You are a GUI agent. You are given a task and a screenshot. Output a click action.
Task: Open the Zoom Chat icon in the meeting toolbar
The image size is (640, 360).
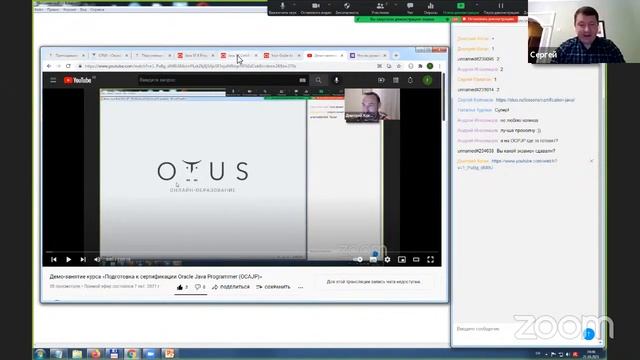(x=410, y=6)
